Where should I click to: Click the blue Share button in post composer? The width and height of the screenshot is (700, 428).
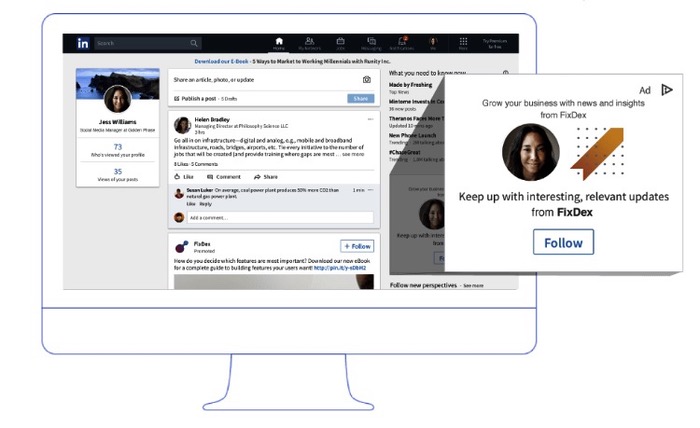[x=361, y=99]
